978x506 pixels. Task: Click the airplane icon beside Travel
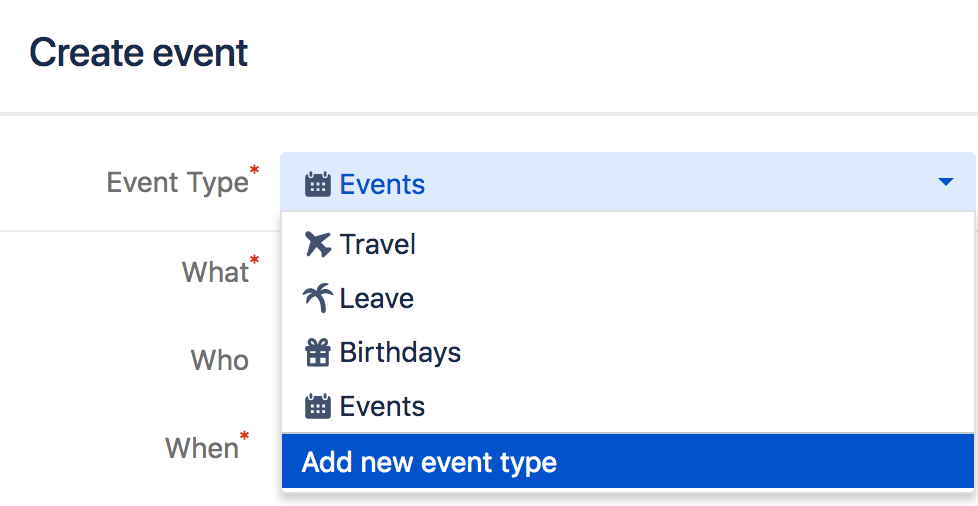[x=317, y=244]
